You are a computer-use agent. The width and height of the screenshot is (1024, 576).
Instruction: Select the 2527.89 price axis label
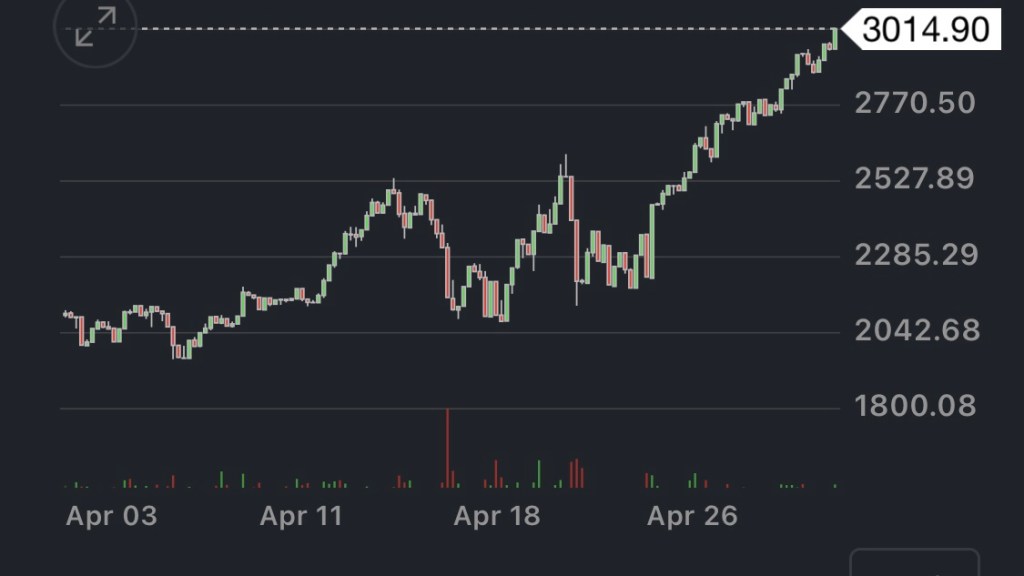pyautogui.click(x=914, y=179)
